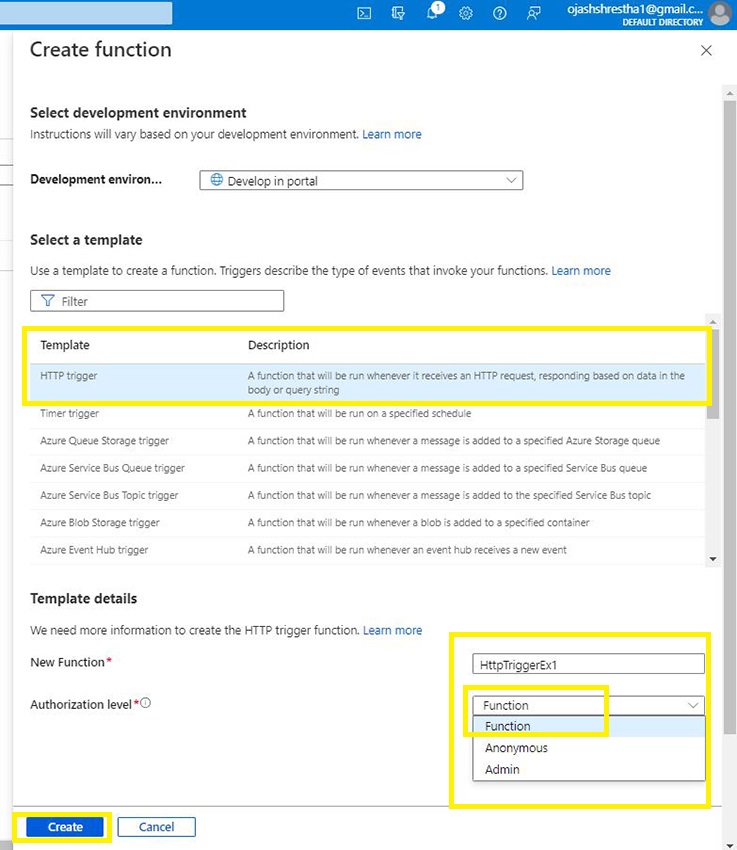Edit the New Function name field
This screenshot has height=850, width=737.
[588, 663]
